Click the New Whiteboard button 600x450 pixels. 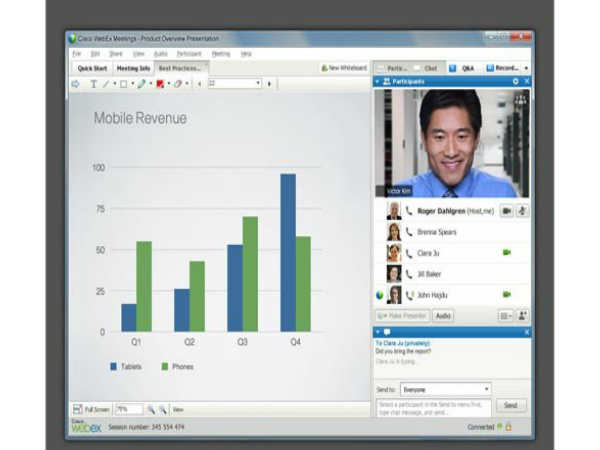(x=344, y=68)
